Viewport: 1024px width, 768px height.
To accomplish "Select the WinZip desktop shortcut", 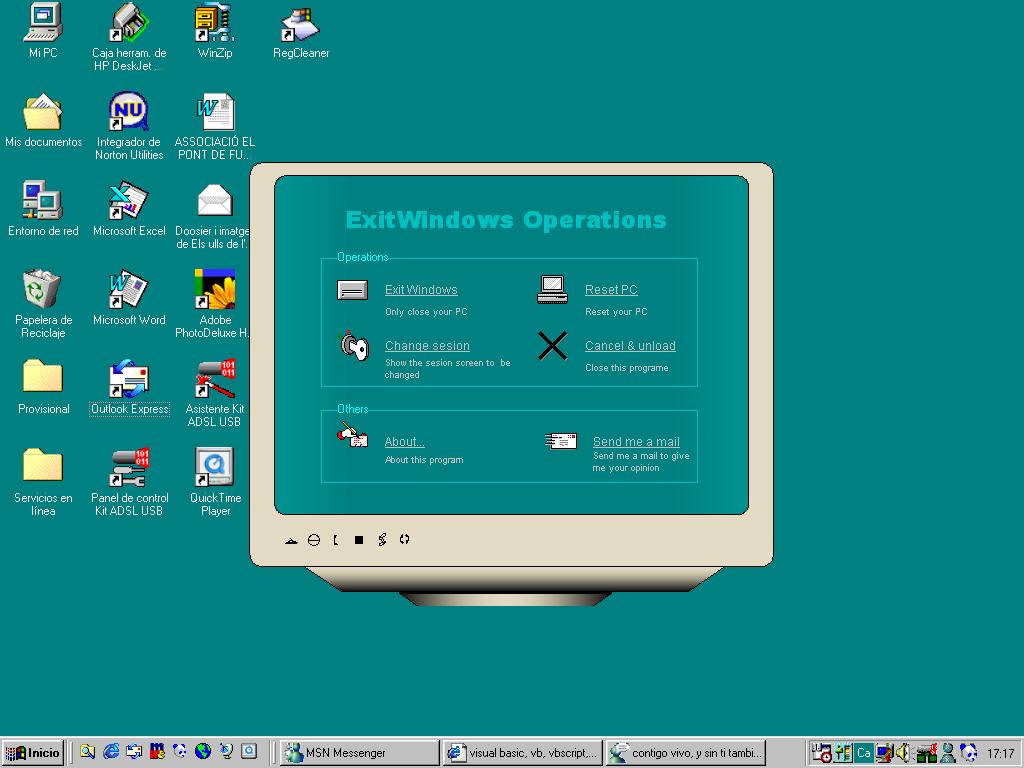I will [214, 32].
